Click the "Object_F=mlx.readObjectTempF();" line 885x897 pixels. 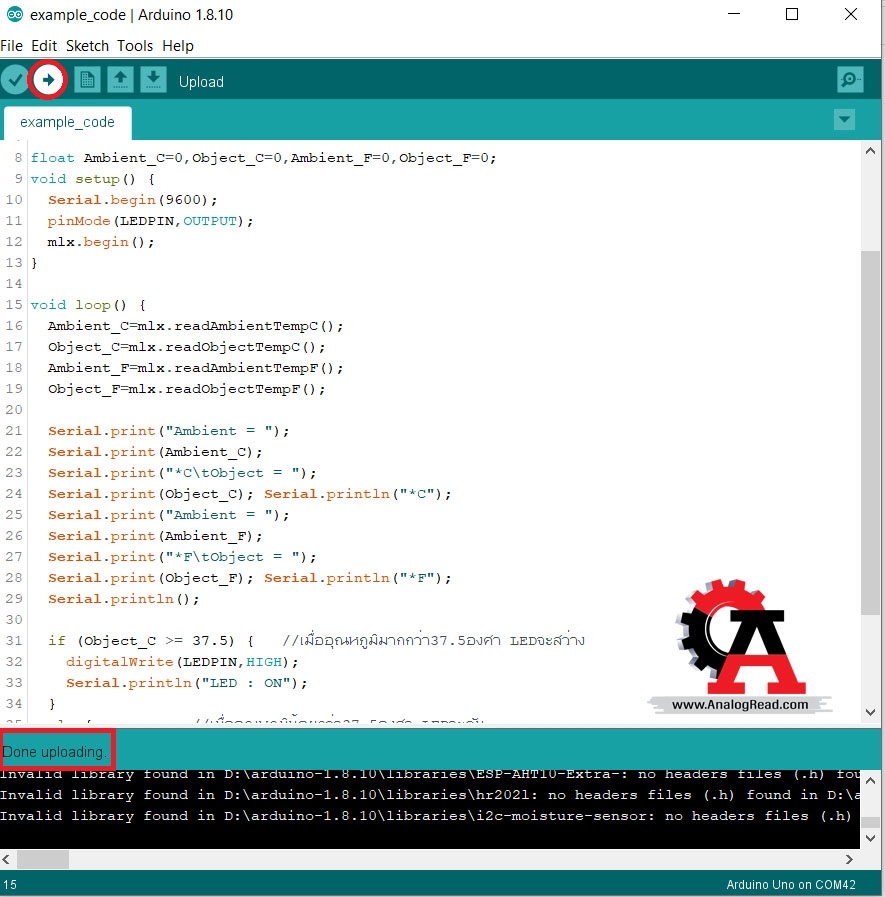click(x=186, y=389)
